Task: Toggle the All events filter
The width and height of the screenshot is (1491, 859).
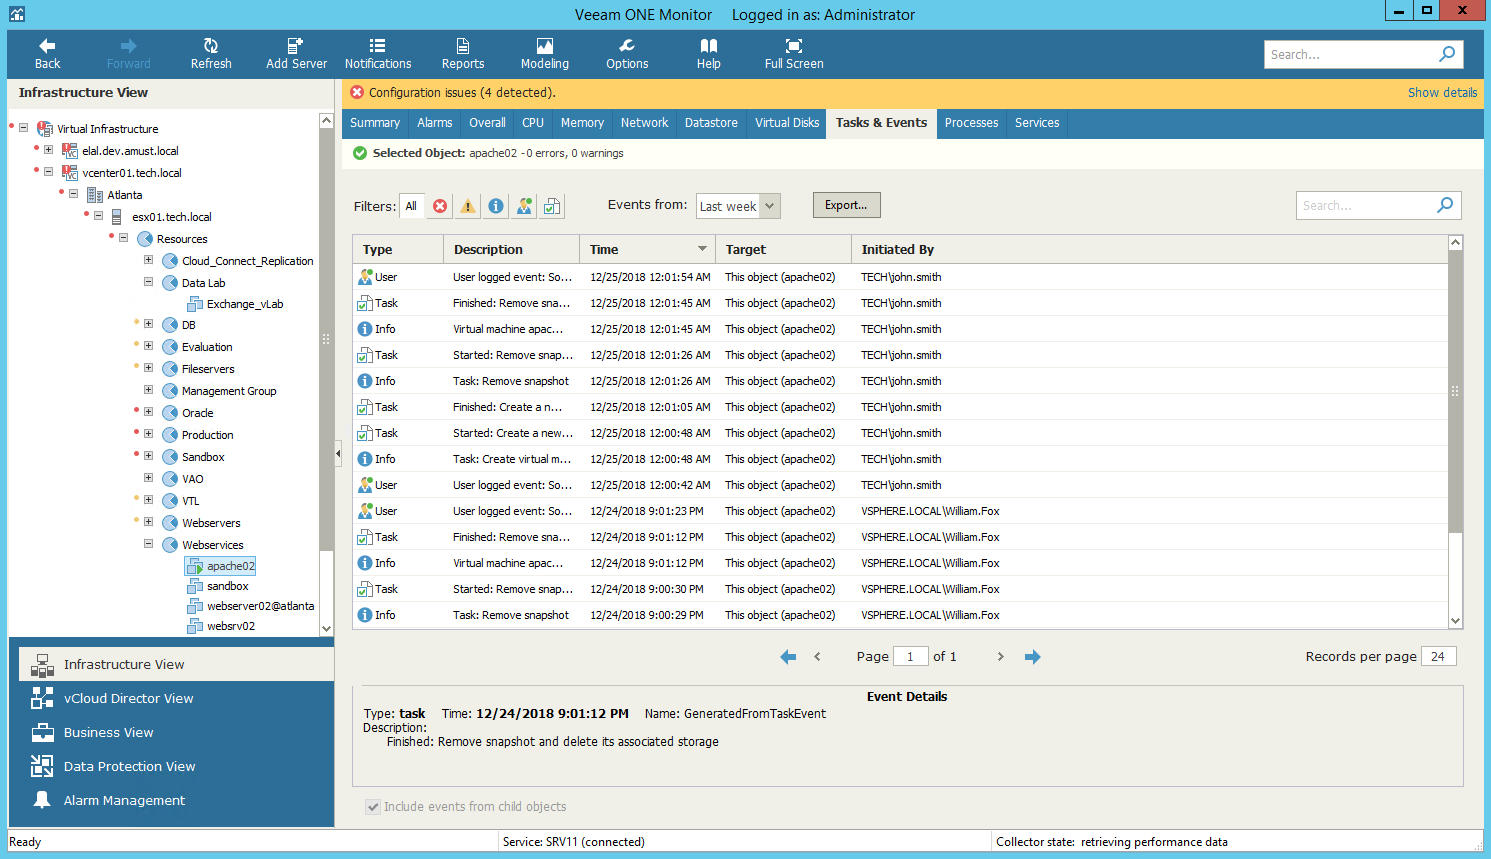Action: coord(411,206)
